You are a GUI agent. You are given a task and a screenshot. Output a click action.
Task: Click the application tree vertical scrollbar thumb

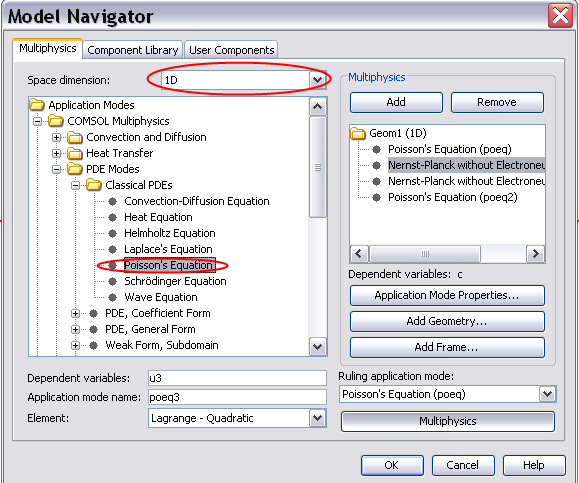[x=318, y=167]
